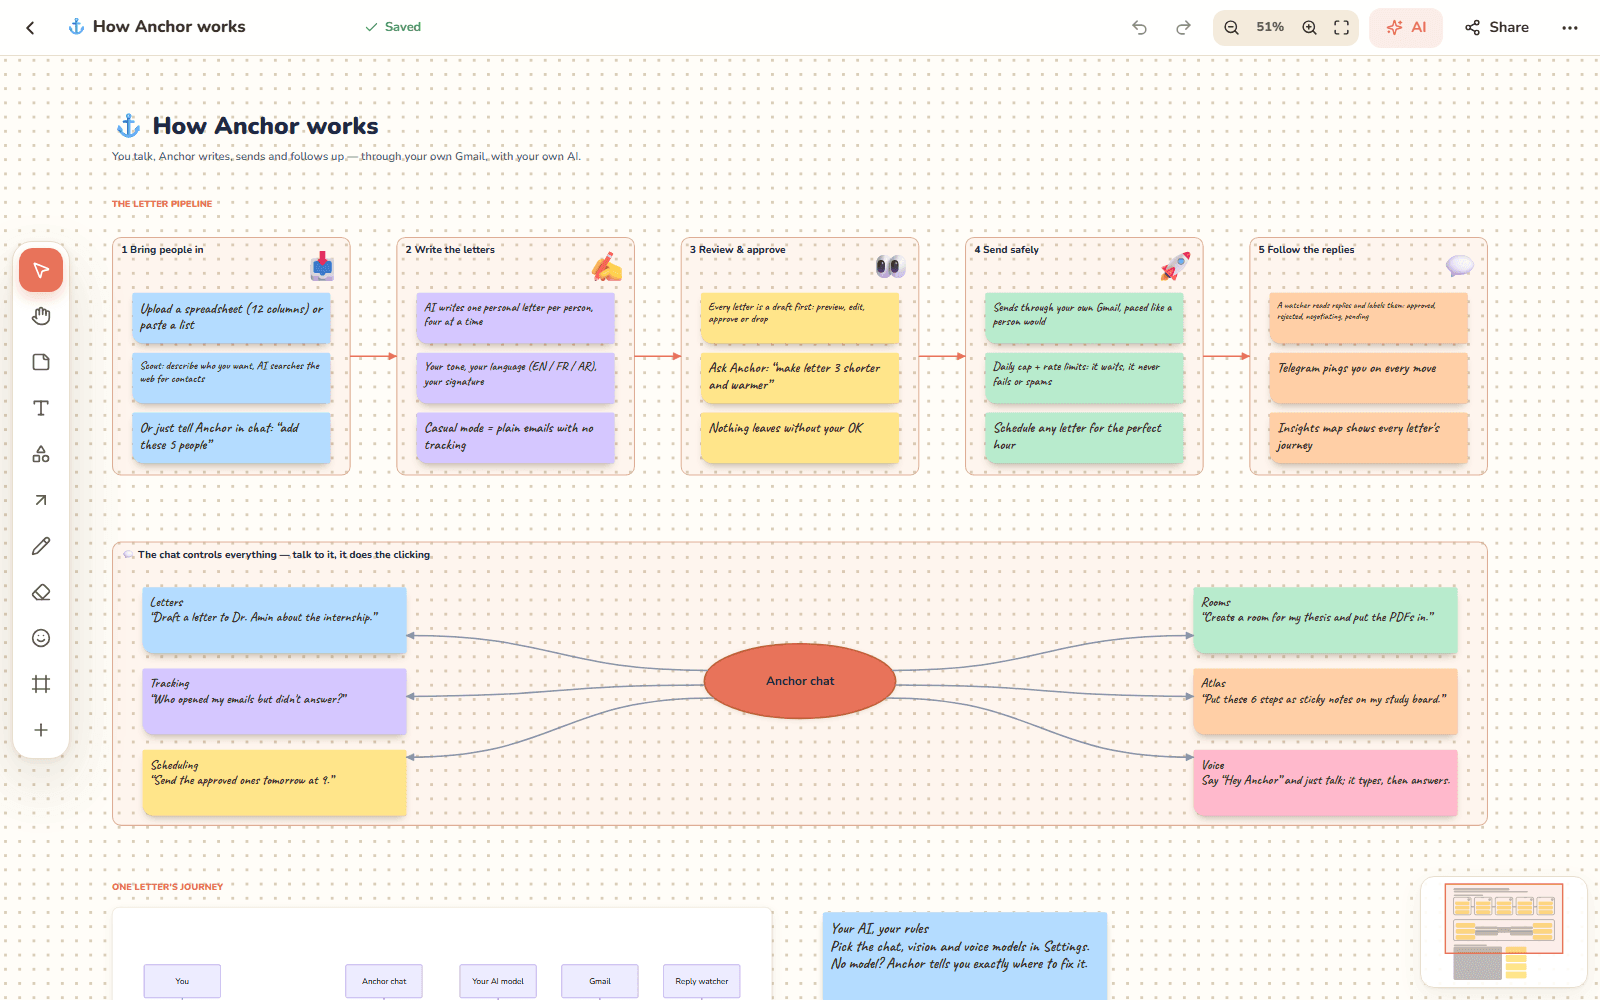Pick the text tool
1600x1000 pixels.
pyautogui.click(x=41, y=408)
